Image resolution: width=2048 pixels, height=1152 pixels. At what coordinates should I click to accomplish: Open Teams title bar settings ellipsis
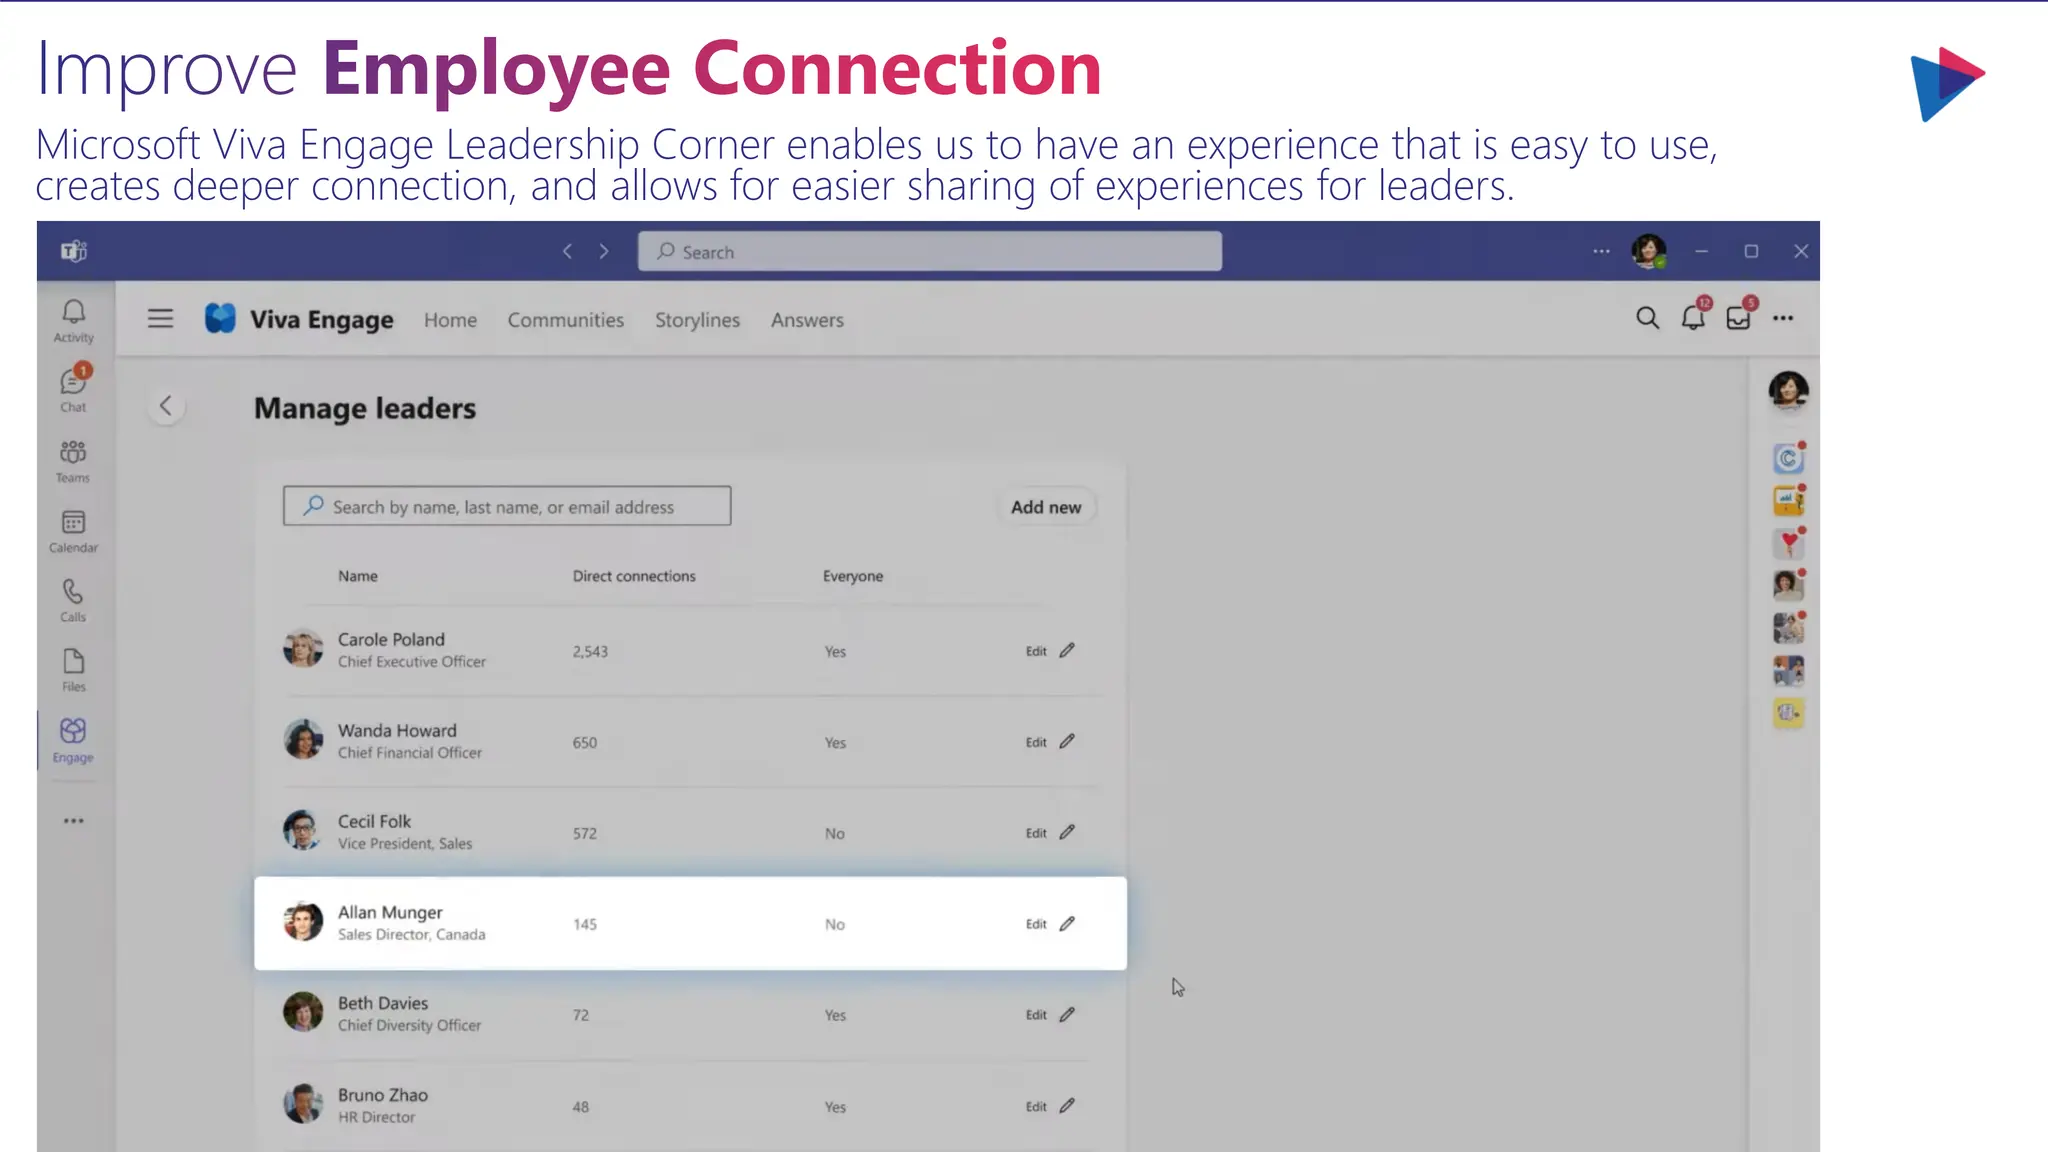click(1601, 251)
